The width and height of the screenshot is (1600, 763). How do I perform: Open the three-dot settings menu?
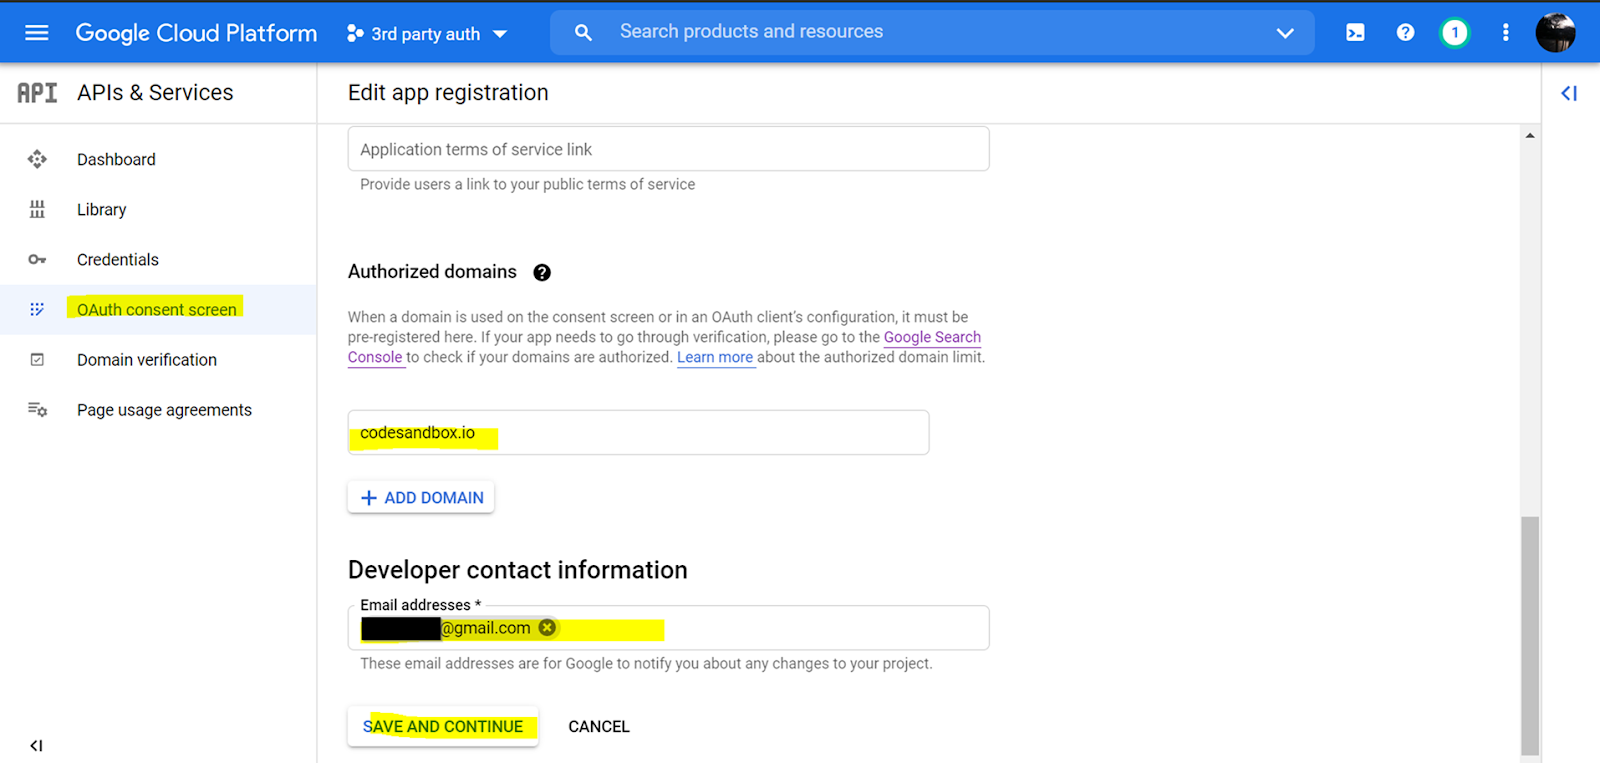click(1505, 33)
